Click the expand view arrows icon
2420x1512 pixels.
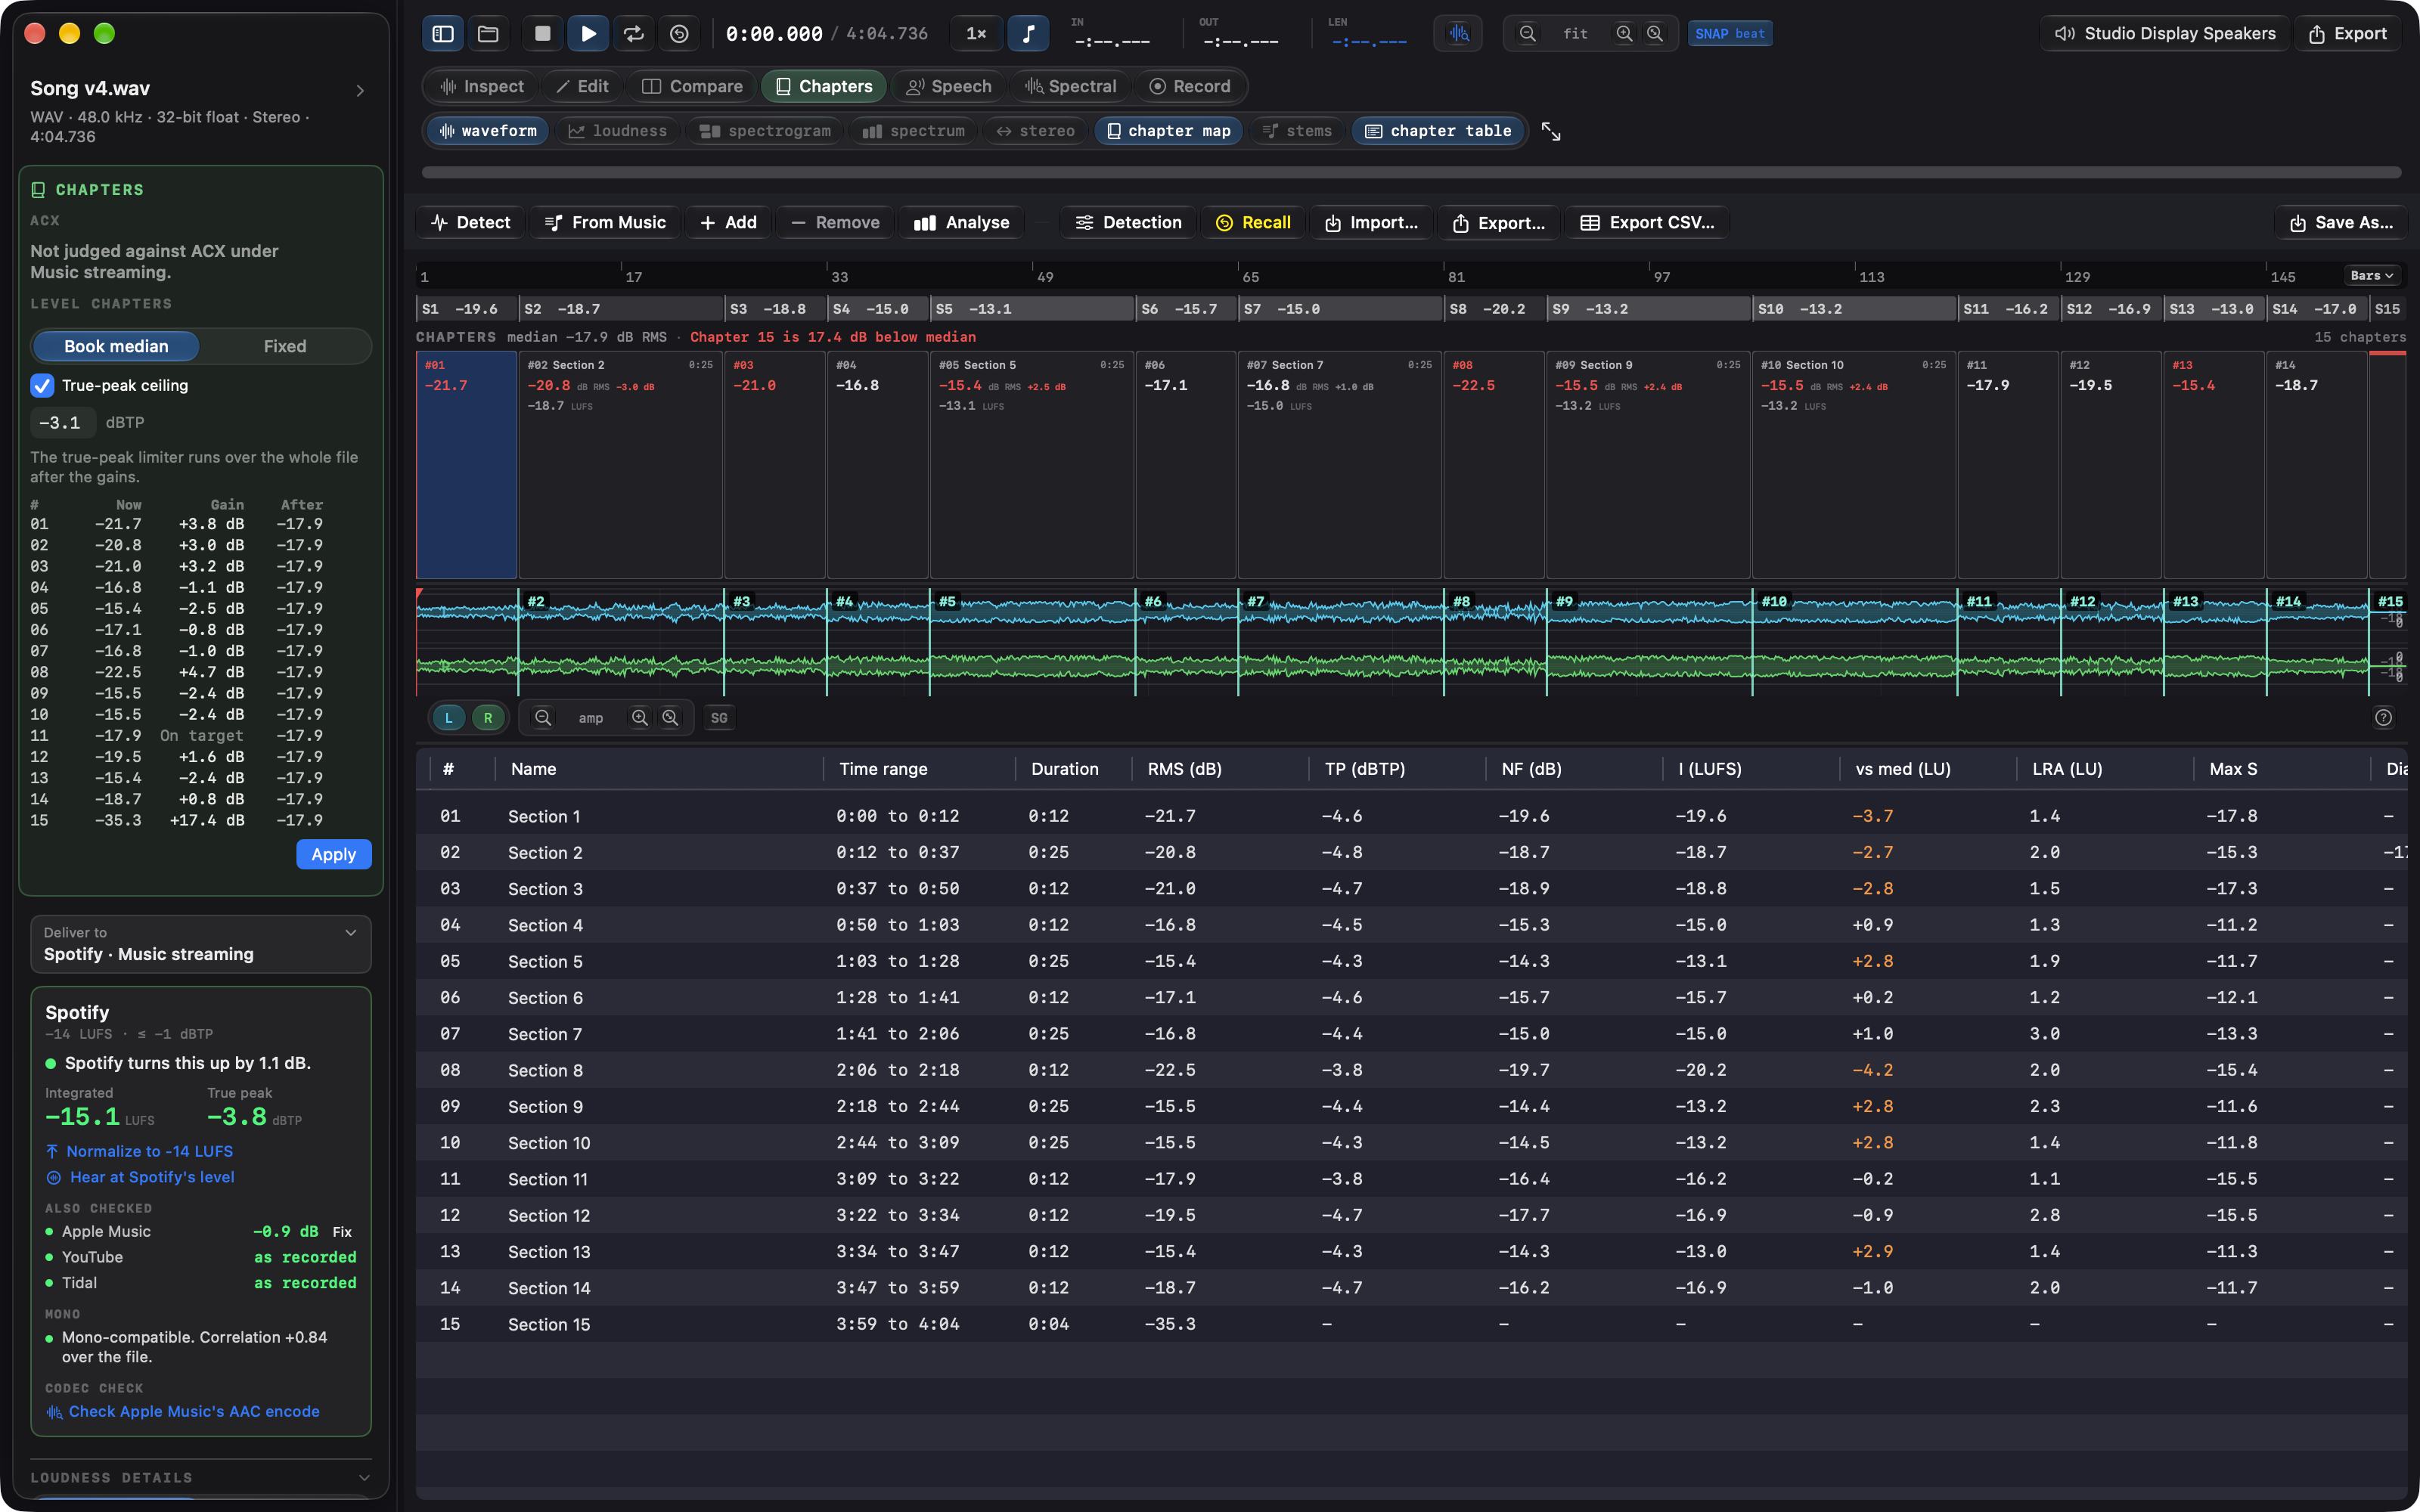[x=1551, y=131]
